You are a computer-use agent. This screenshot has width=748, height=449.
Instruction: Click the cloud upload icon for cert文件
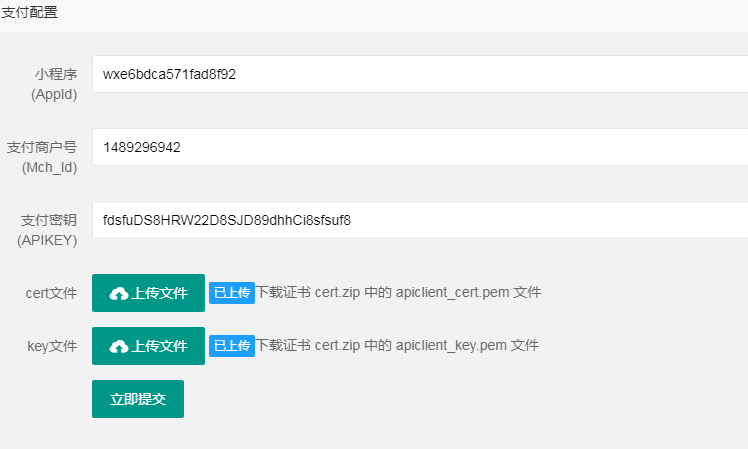(119, 293)
